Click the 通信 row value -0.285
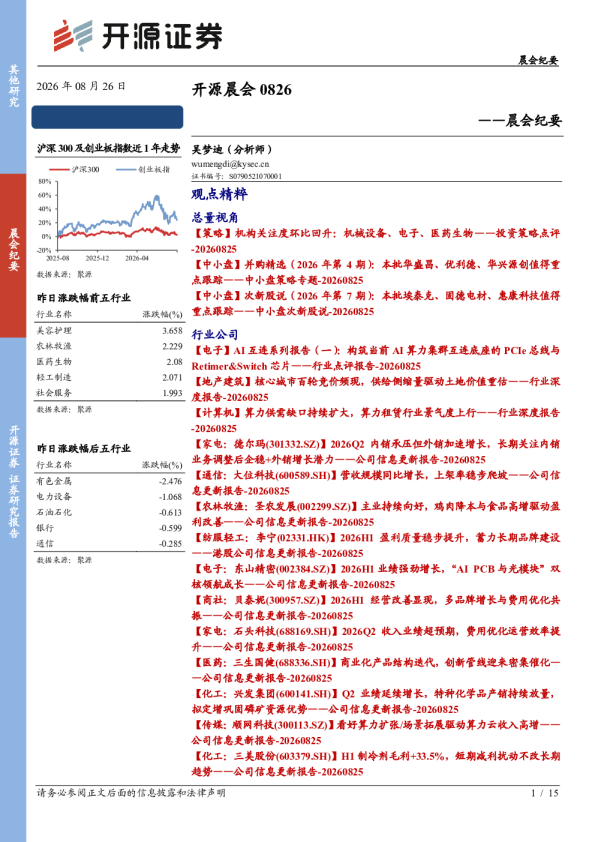The height and width of the screenshot is (842, 595). 171,543
